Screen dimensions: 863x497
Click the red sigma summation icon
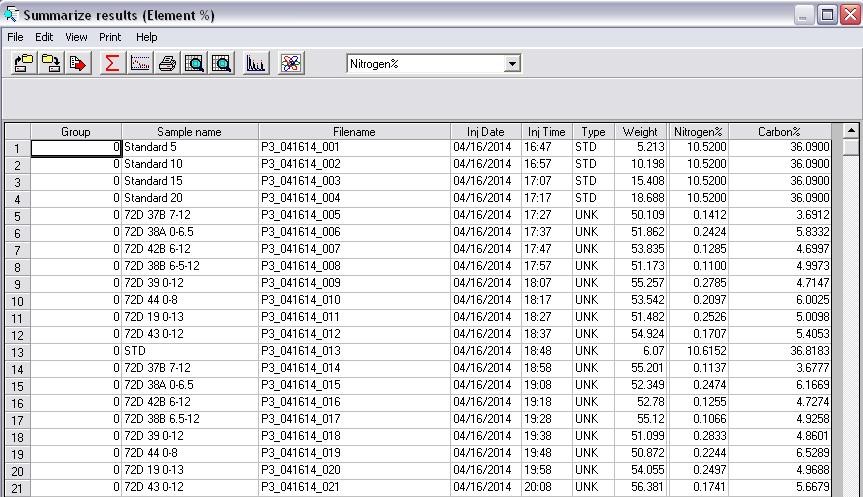click(111, 63)
